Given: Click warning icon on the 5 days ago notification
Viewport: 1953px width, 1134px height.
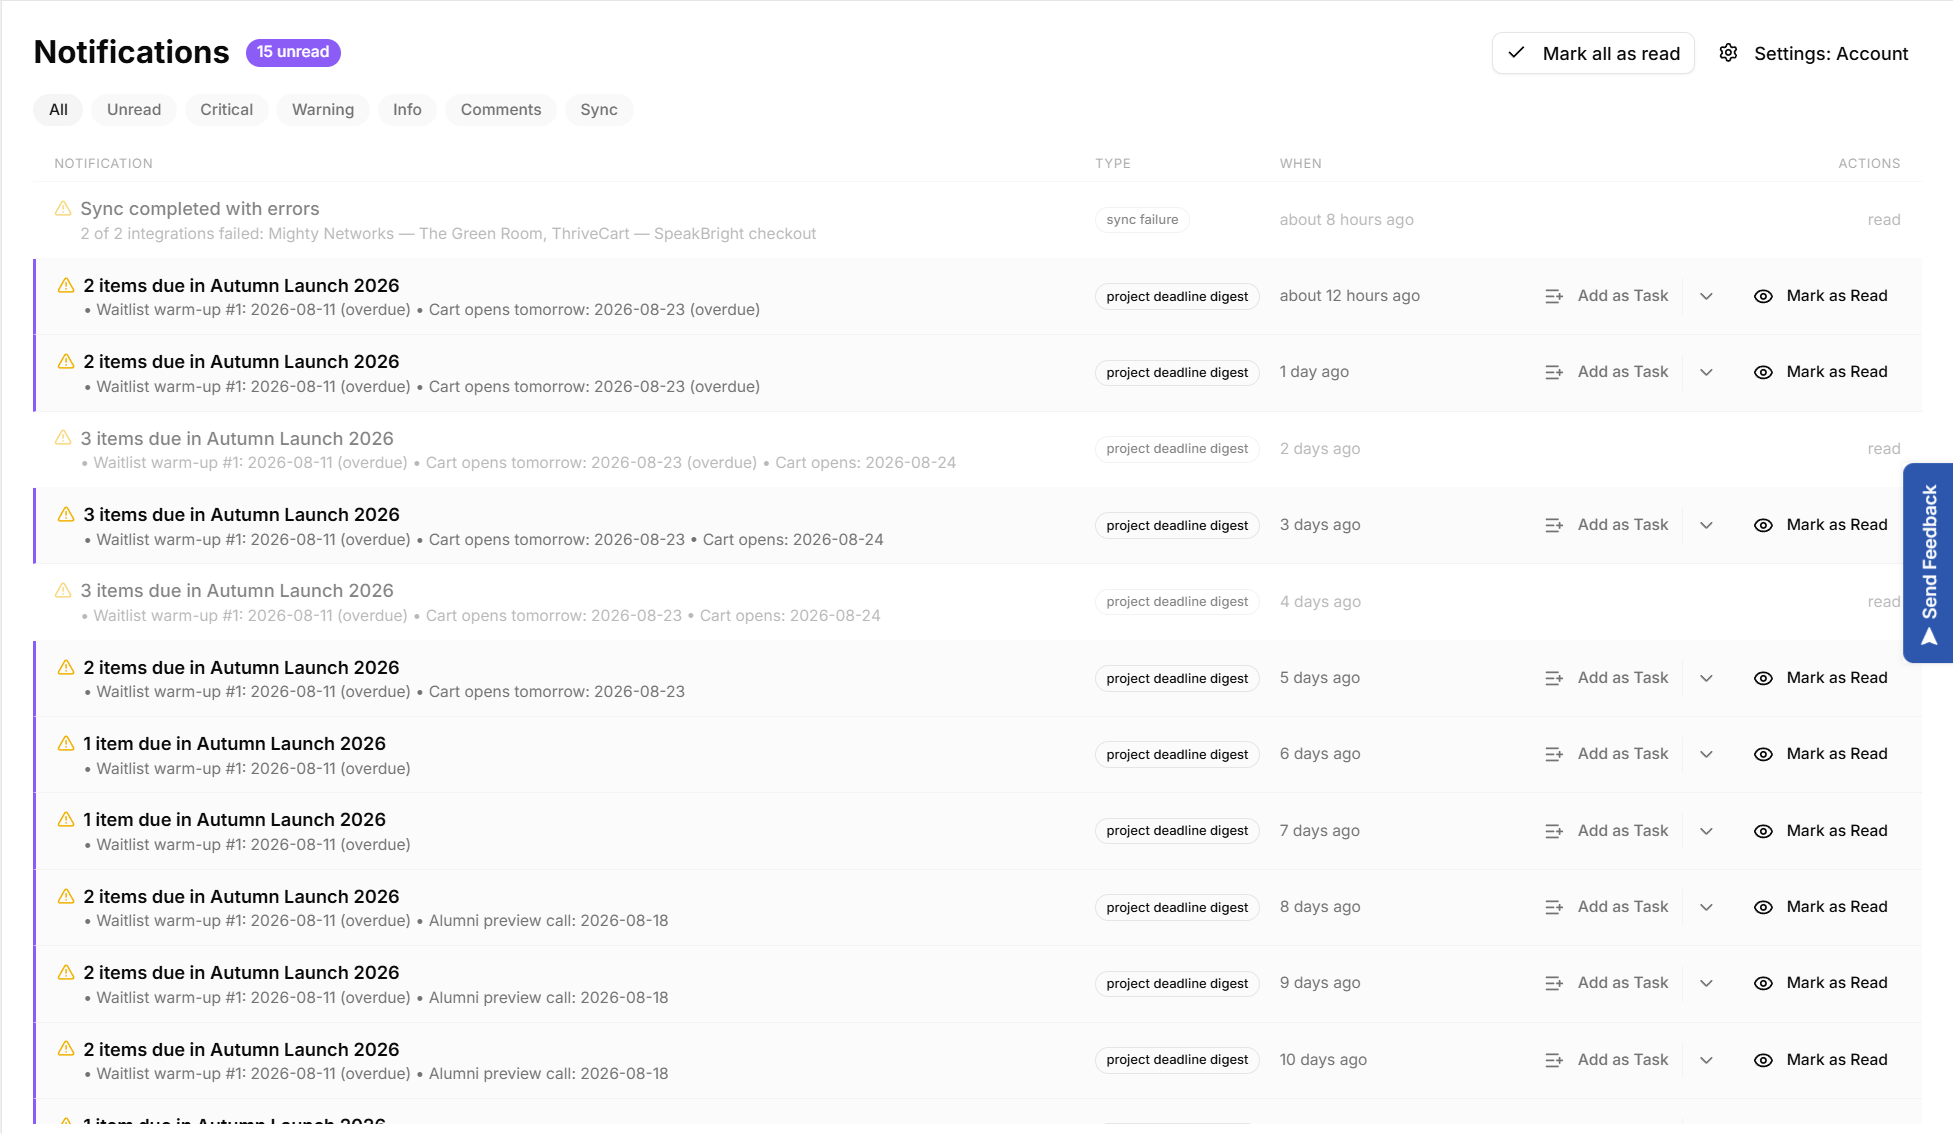Looking at the screenshot, I should pos(66,667).
